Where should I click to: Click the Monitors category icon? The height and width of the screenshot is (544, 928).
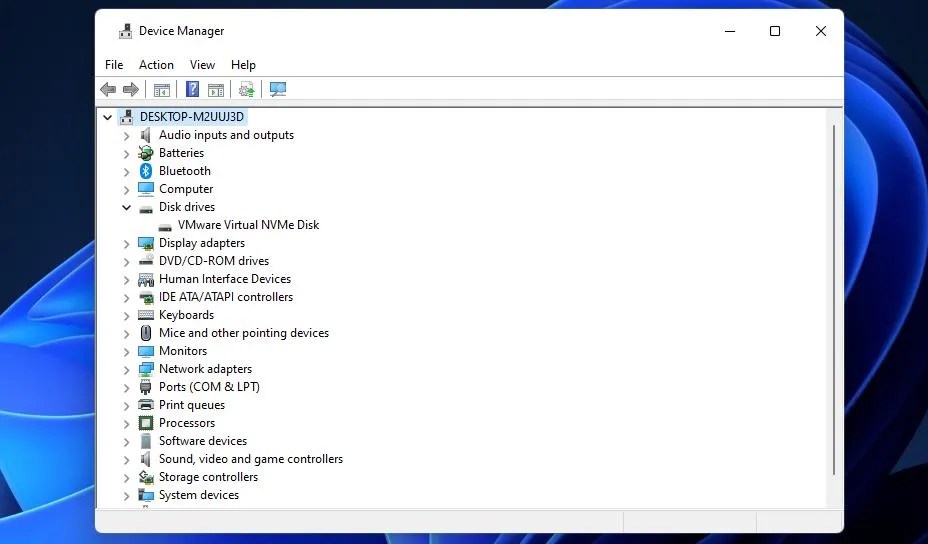click(146, 351)
